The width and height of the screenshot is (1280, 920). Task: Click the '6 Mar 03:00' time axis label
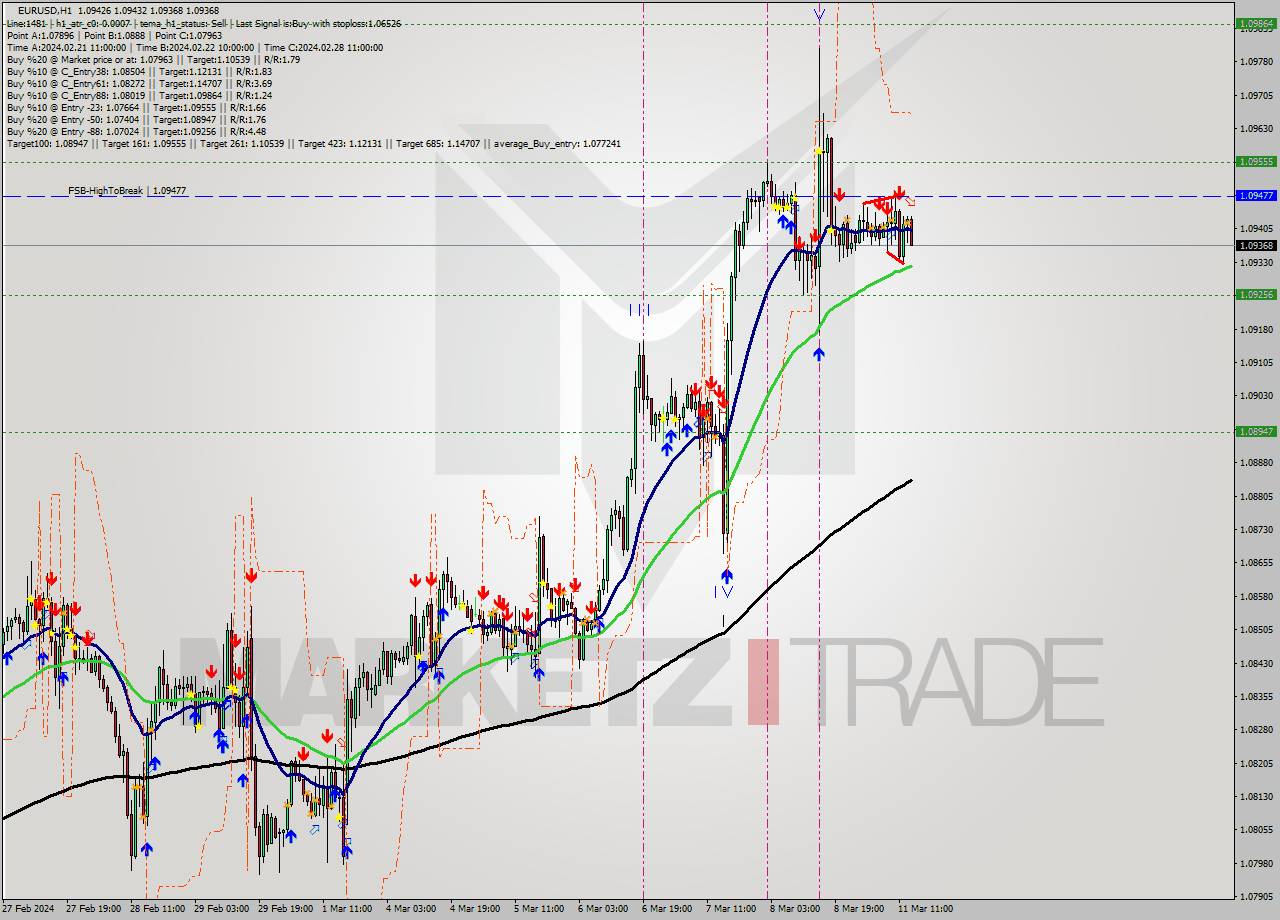click(x=603, y=909)
